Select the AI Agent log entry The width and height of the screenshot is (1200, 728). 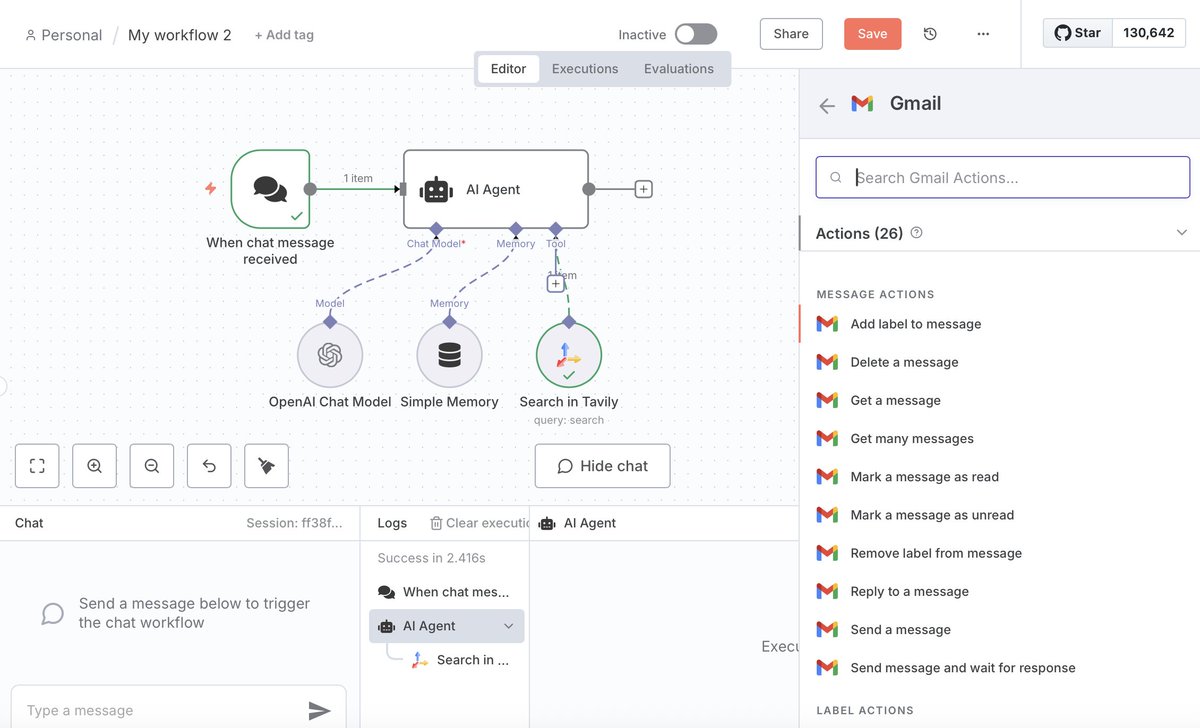(x=446, y=626)
